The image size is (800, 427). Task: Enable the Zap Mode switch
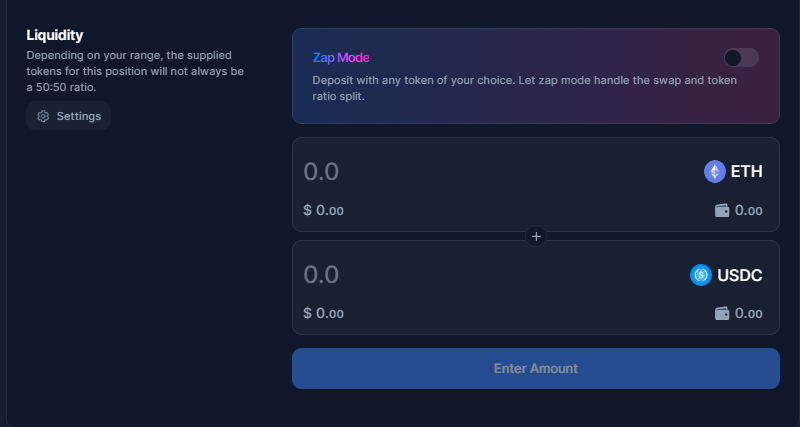pyautogui.click(x=741, y=58)
